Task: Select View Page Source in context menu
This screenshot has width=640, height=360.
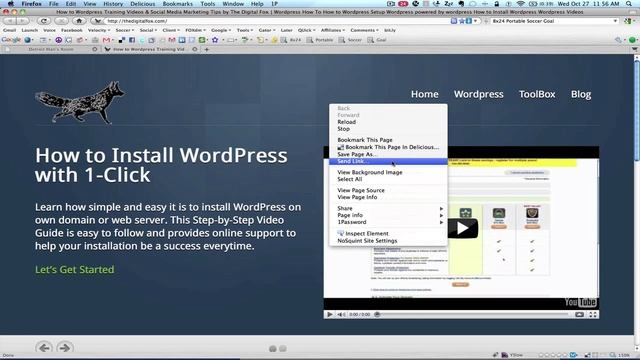Action: coord(388,190)
